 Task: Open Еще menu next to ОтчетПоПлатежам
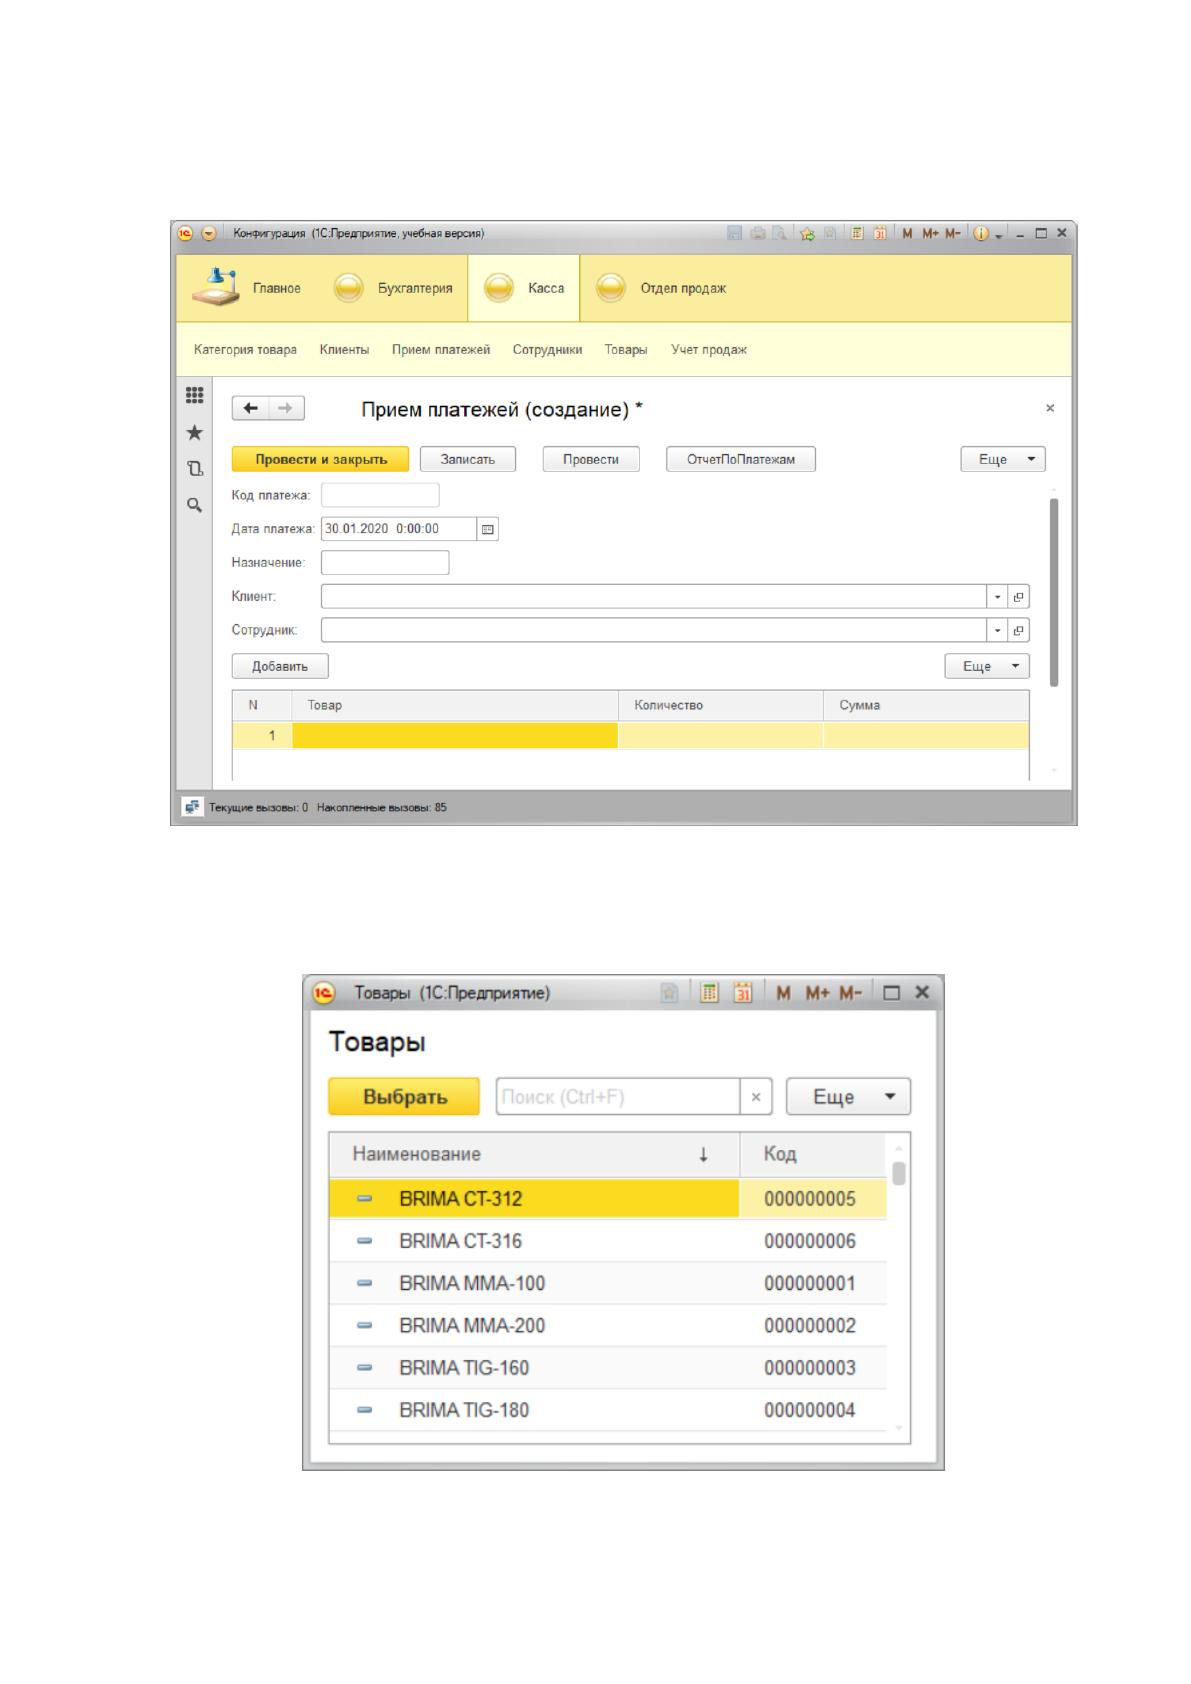1003,459
